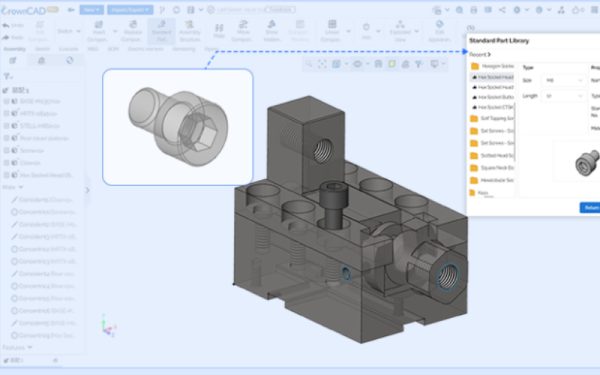
Task: Collapse the left panel with side arrow
Action: tap(87, 190)
